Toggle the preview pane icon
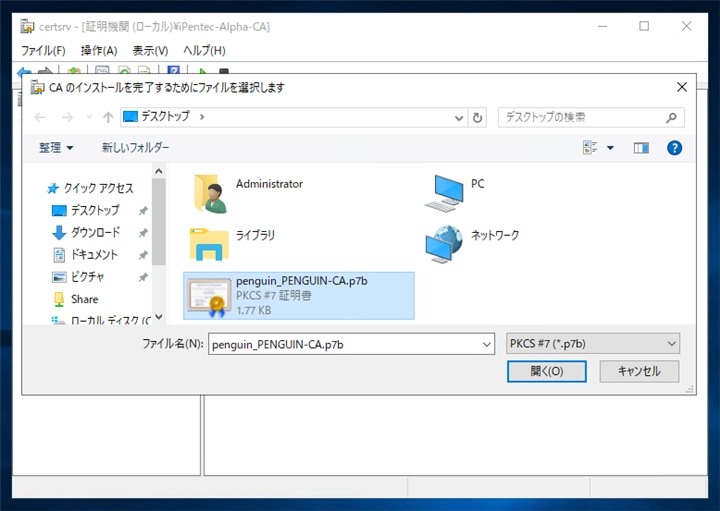The image size is (720, 511). [x=641, y=147]
